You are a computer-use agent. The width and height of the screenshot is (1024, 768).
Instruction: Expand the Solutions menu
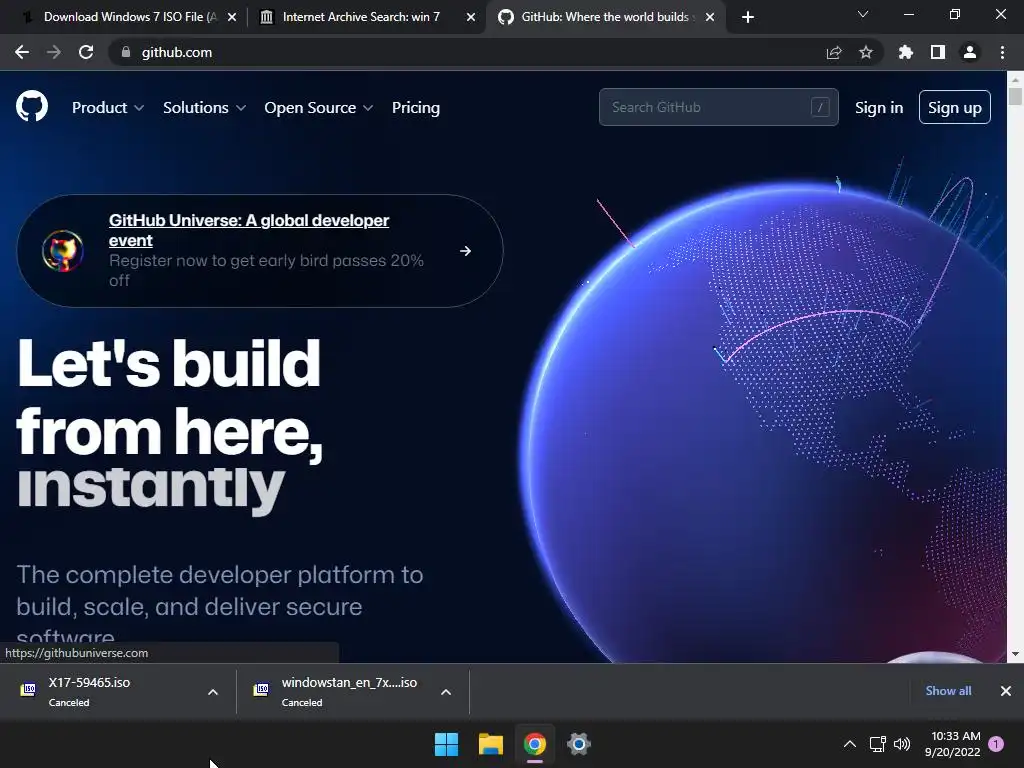point(204,108)
